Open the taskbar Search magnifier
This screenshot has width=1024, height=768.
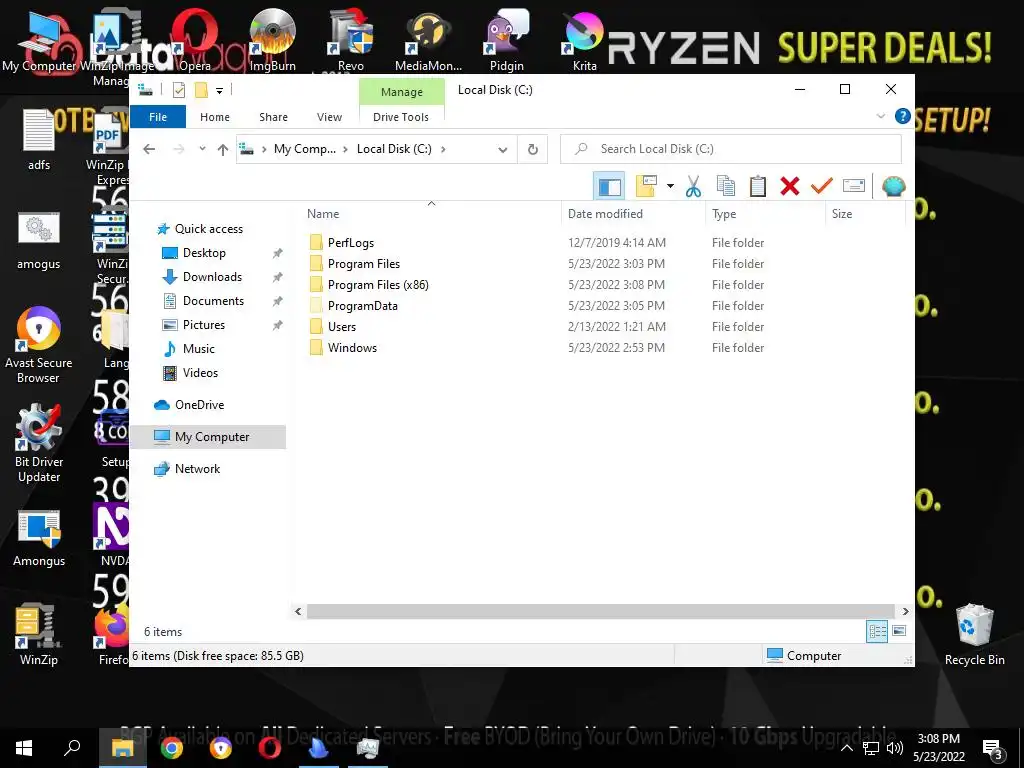[x=72, y=748]
